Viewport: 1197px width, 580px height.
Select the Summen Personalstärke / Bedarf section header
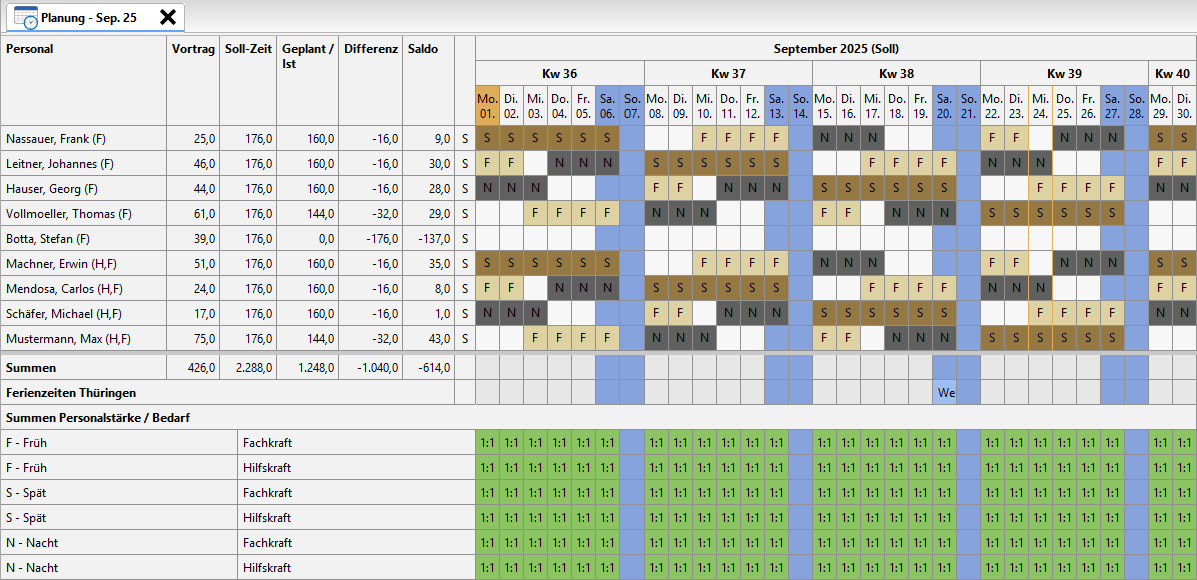coord(100,418)
